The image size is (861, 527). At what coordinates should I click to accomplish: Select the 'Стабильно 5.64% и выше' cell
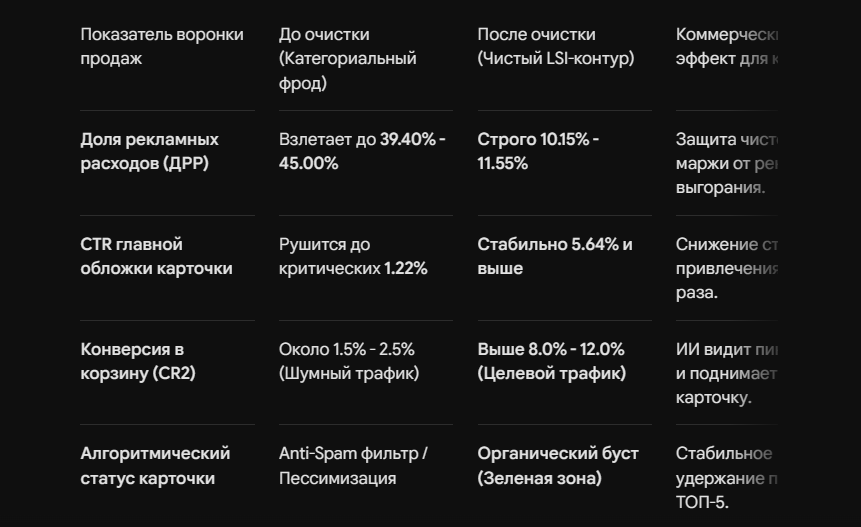(x=555, y=256)
